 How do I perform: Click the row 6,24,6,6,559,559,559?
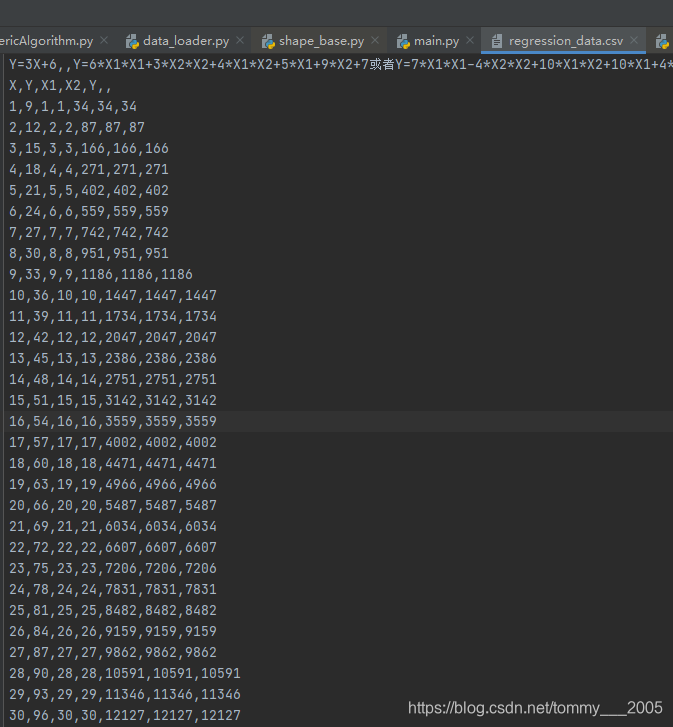89,211
